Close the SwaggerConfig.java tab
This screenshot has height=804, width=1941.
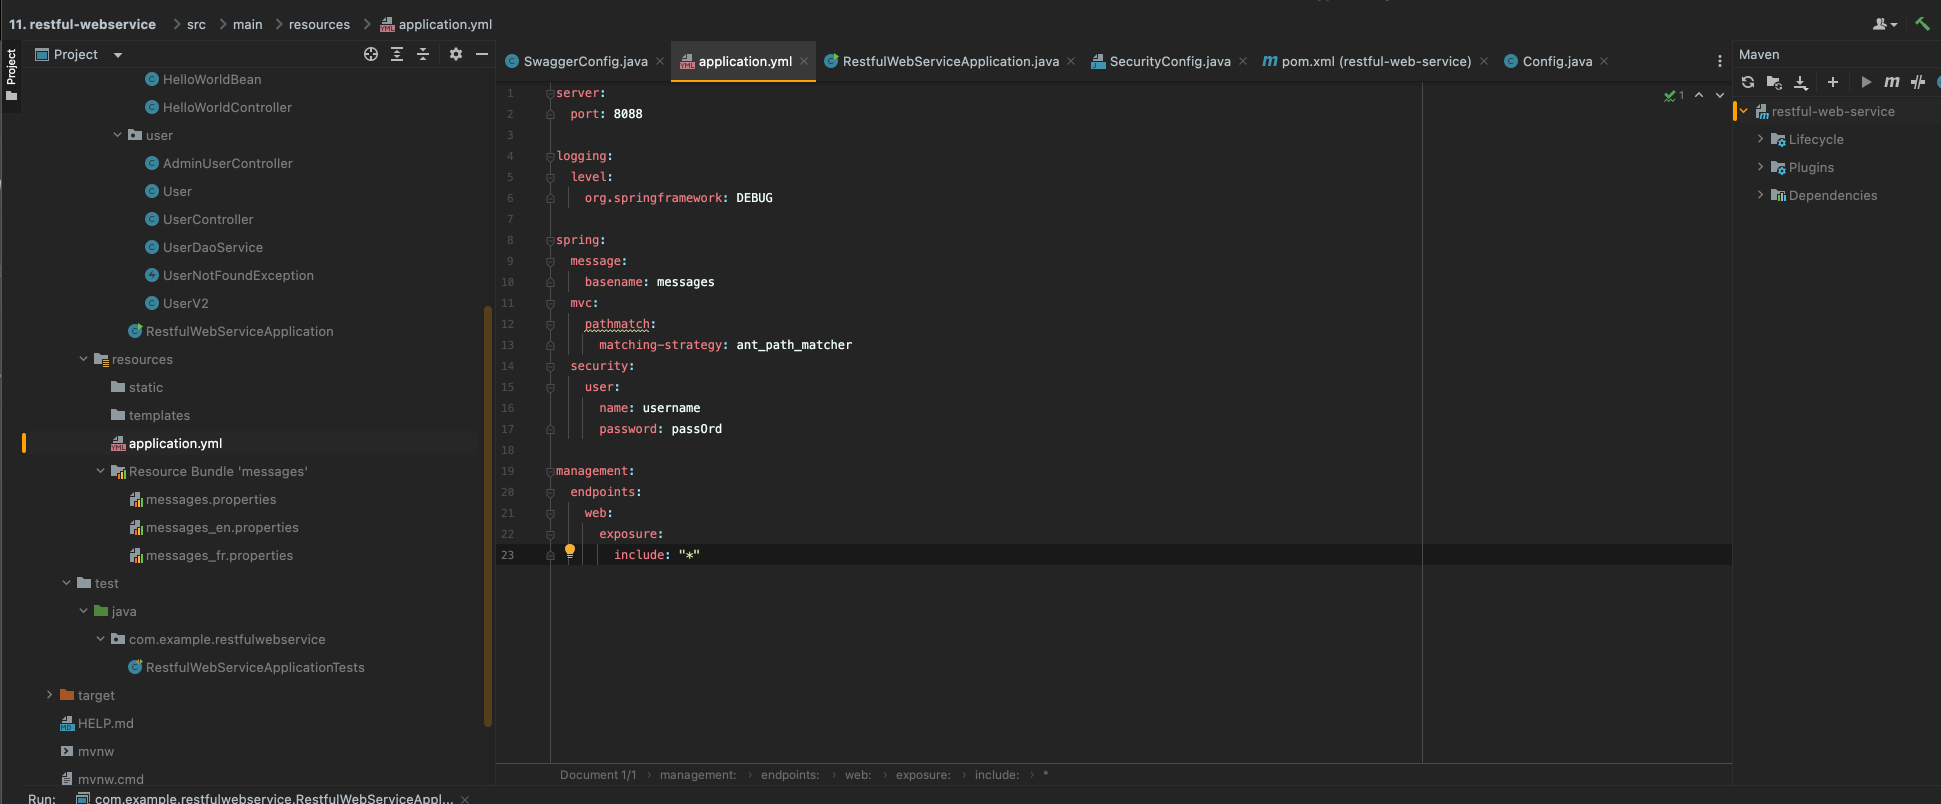[660, 61]
